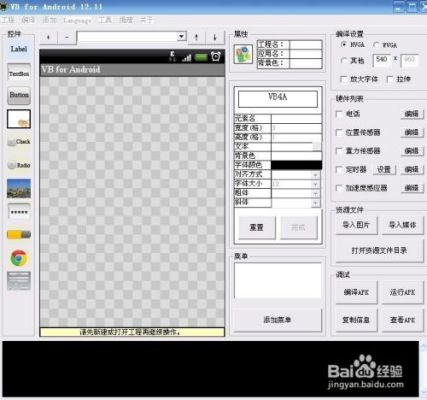Image resolution: width=427 pixels, height=400 pixels.
Task: Click the black 字体颜色 color swatch
Action: pos(296,165)
